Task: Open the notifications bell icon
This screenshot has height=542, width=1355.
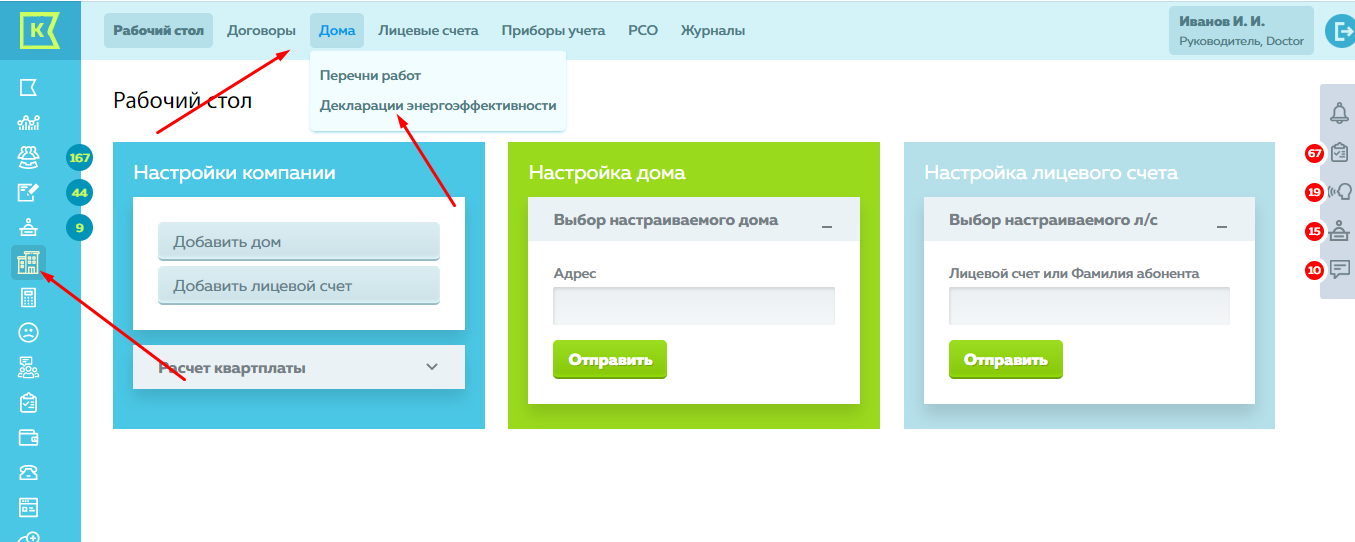Action: (1339, 113)
